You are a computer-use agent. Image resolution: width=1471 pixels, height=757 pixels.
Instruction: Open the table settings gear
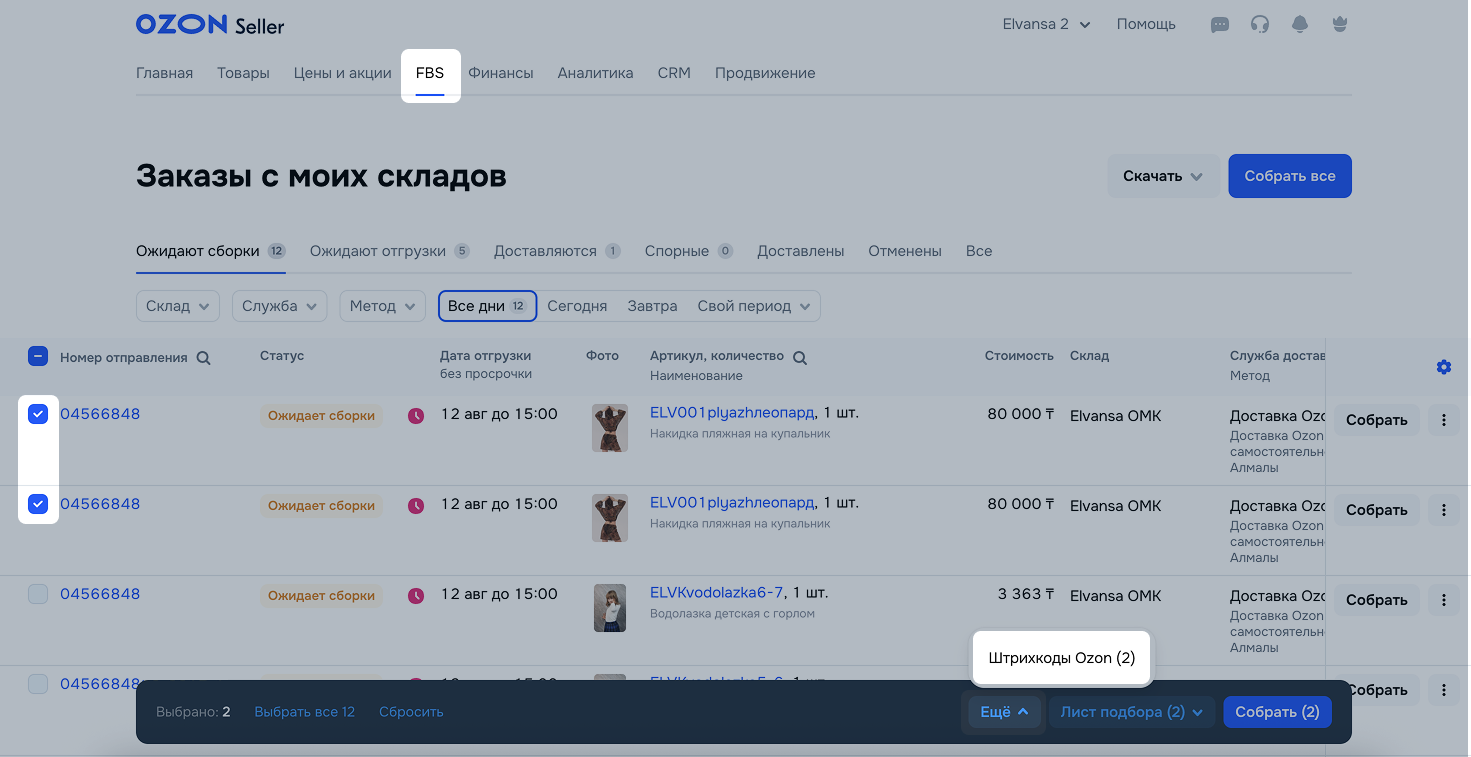(1444, 367)
